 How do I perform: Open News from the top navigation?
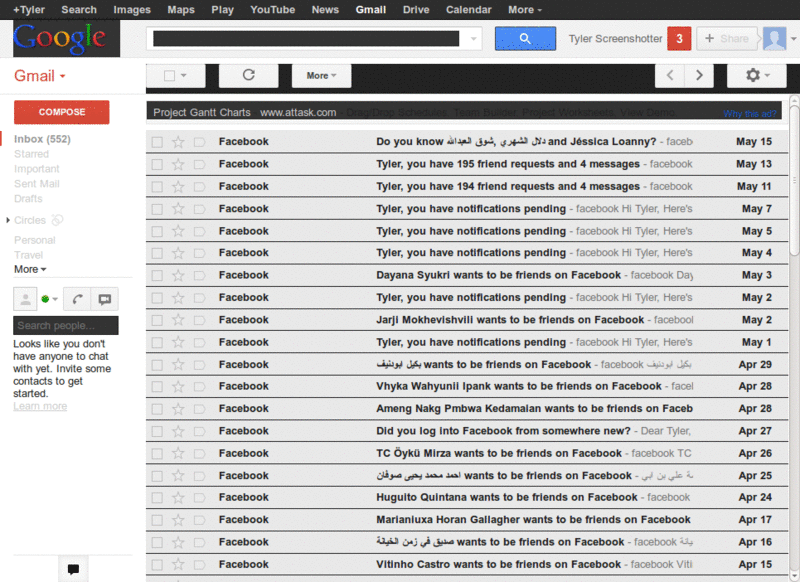(325, 10)
